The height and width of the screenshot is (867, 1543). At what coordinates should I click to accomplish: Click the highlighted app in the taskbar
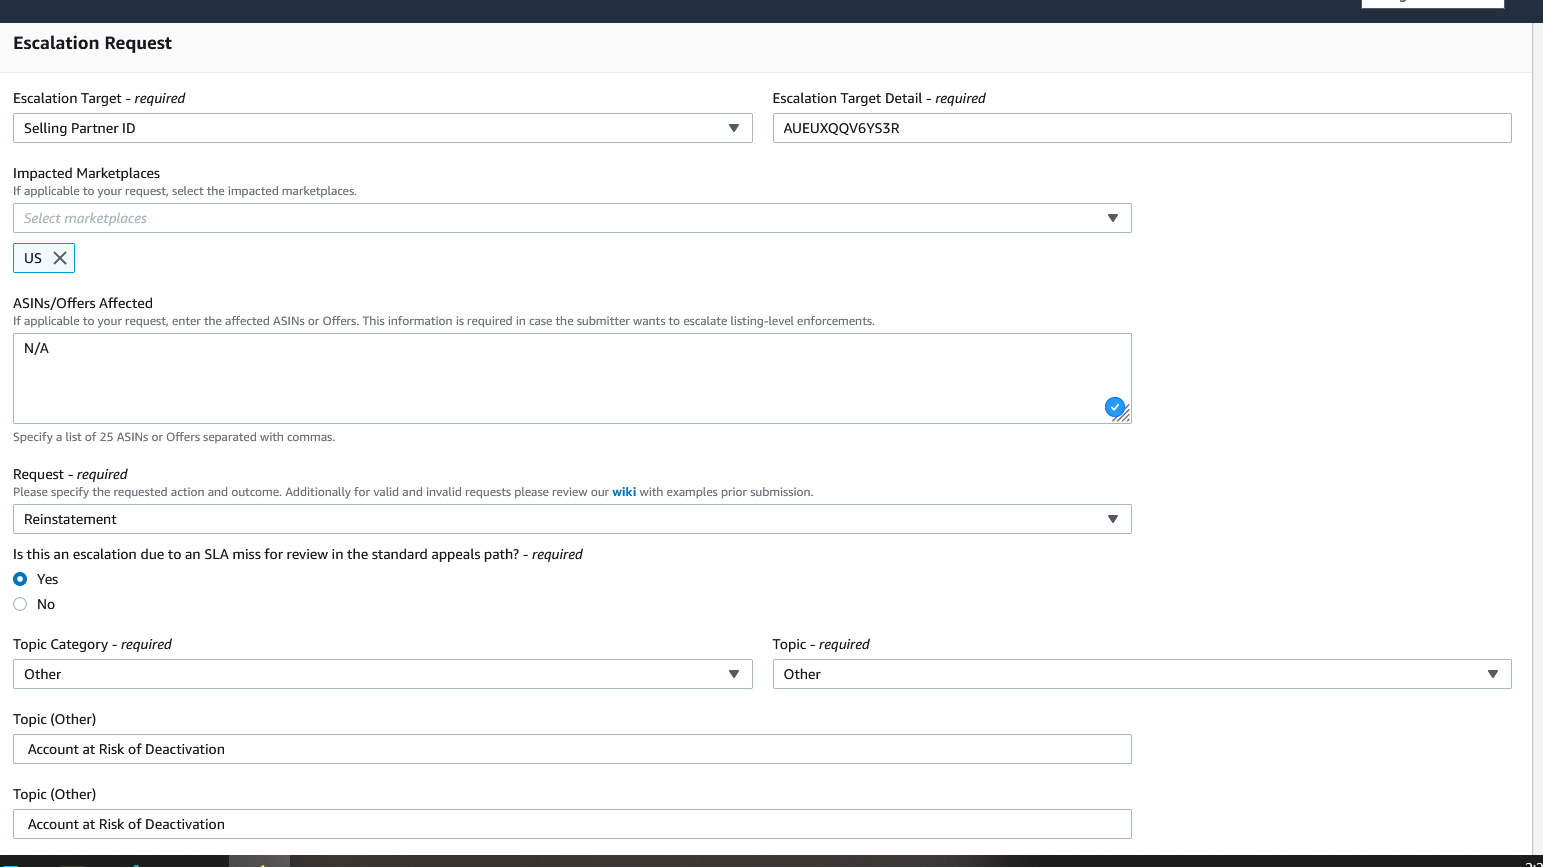coord(259,861)
